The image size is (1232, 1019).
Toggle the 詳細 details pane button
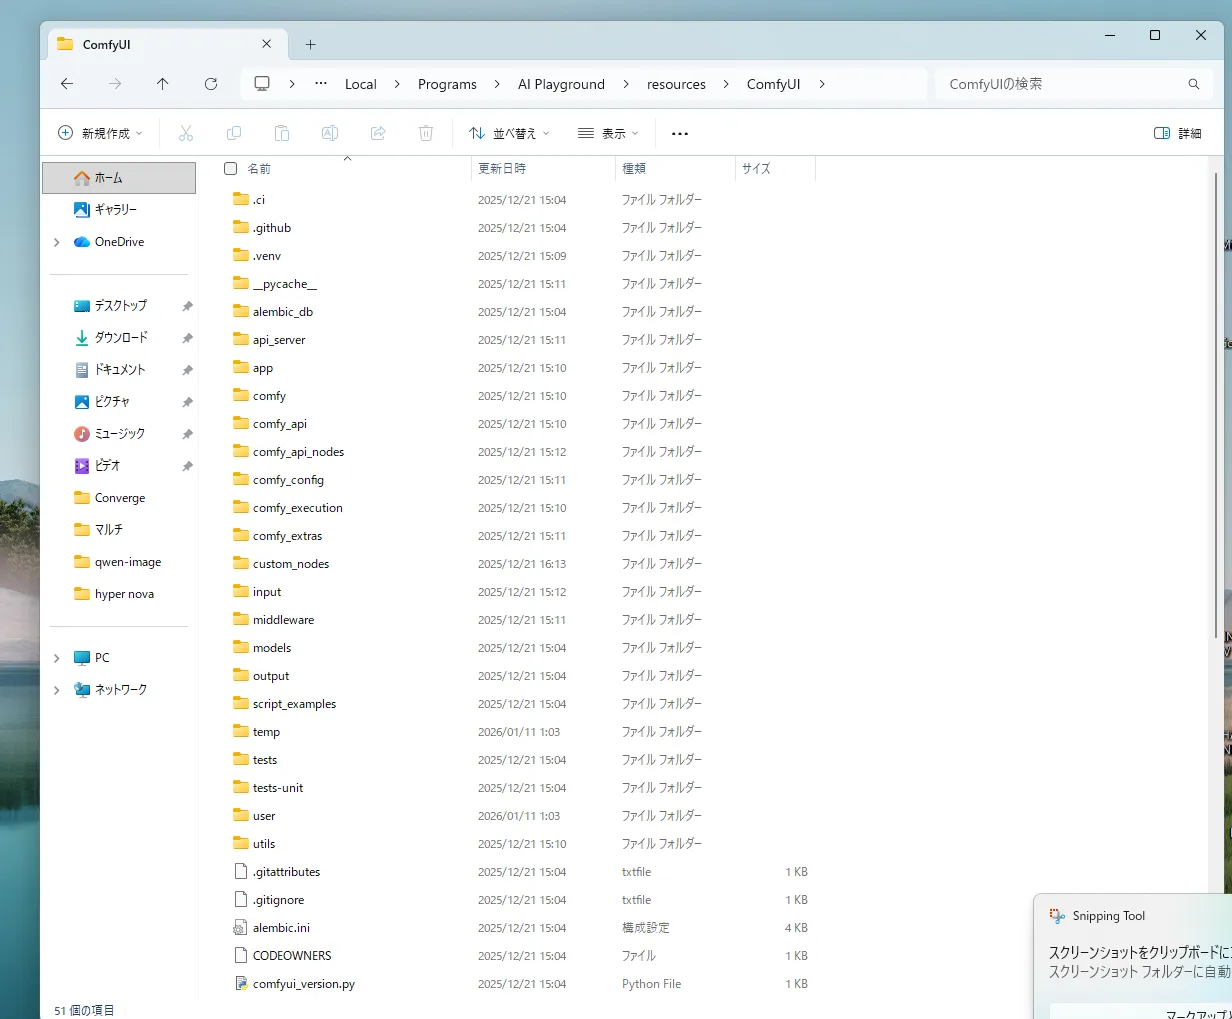tap(1177, 133)
